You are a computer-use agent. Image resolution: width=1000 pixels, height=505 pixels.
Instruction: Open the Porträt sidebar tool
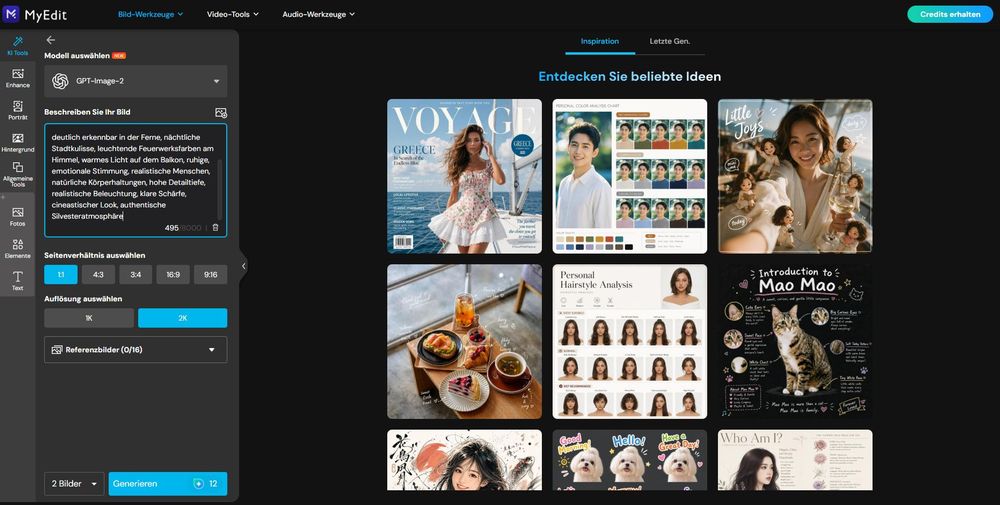pos(17,110)
